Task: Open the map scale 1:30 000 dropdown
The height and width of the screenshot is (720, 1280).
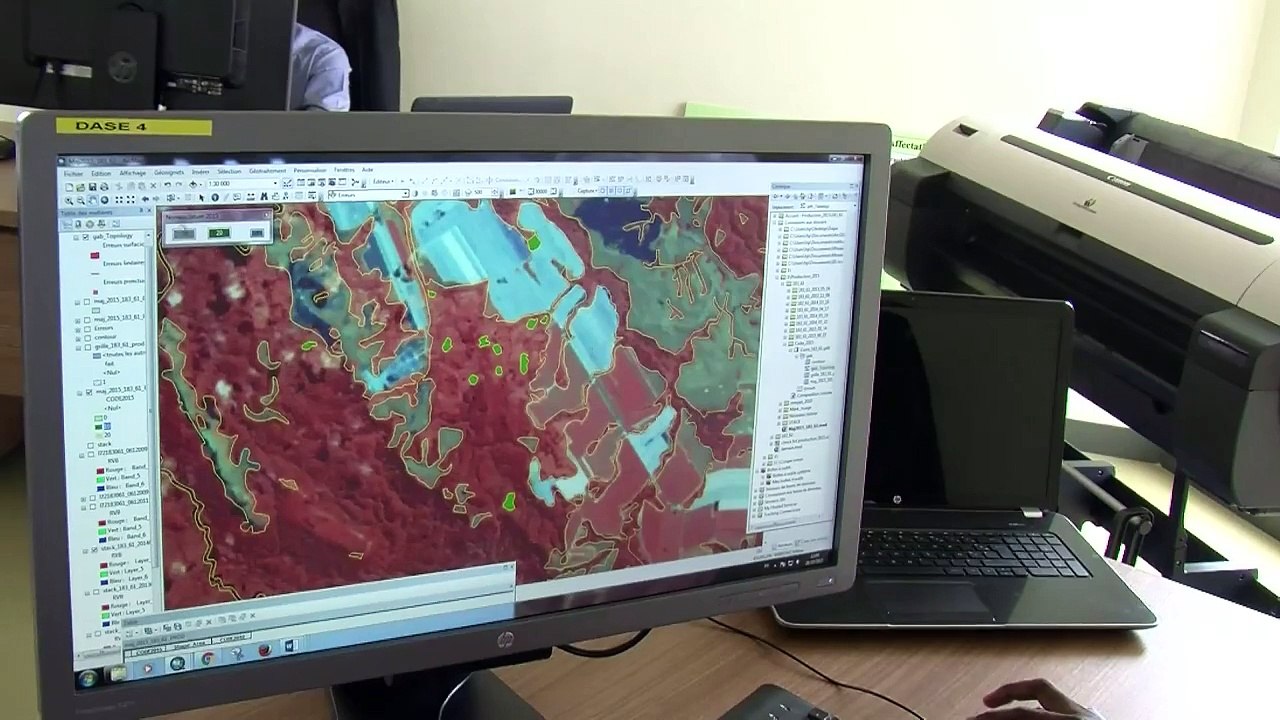Action: point(275,183)
